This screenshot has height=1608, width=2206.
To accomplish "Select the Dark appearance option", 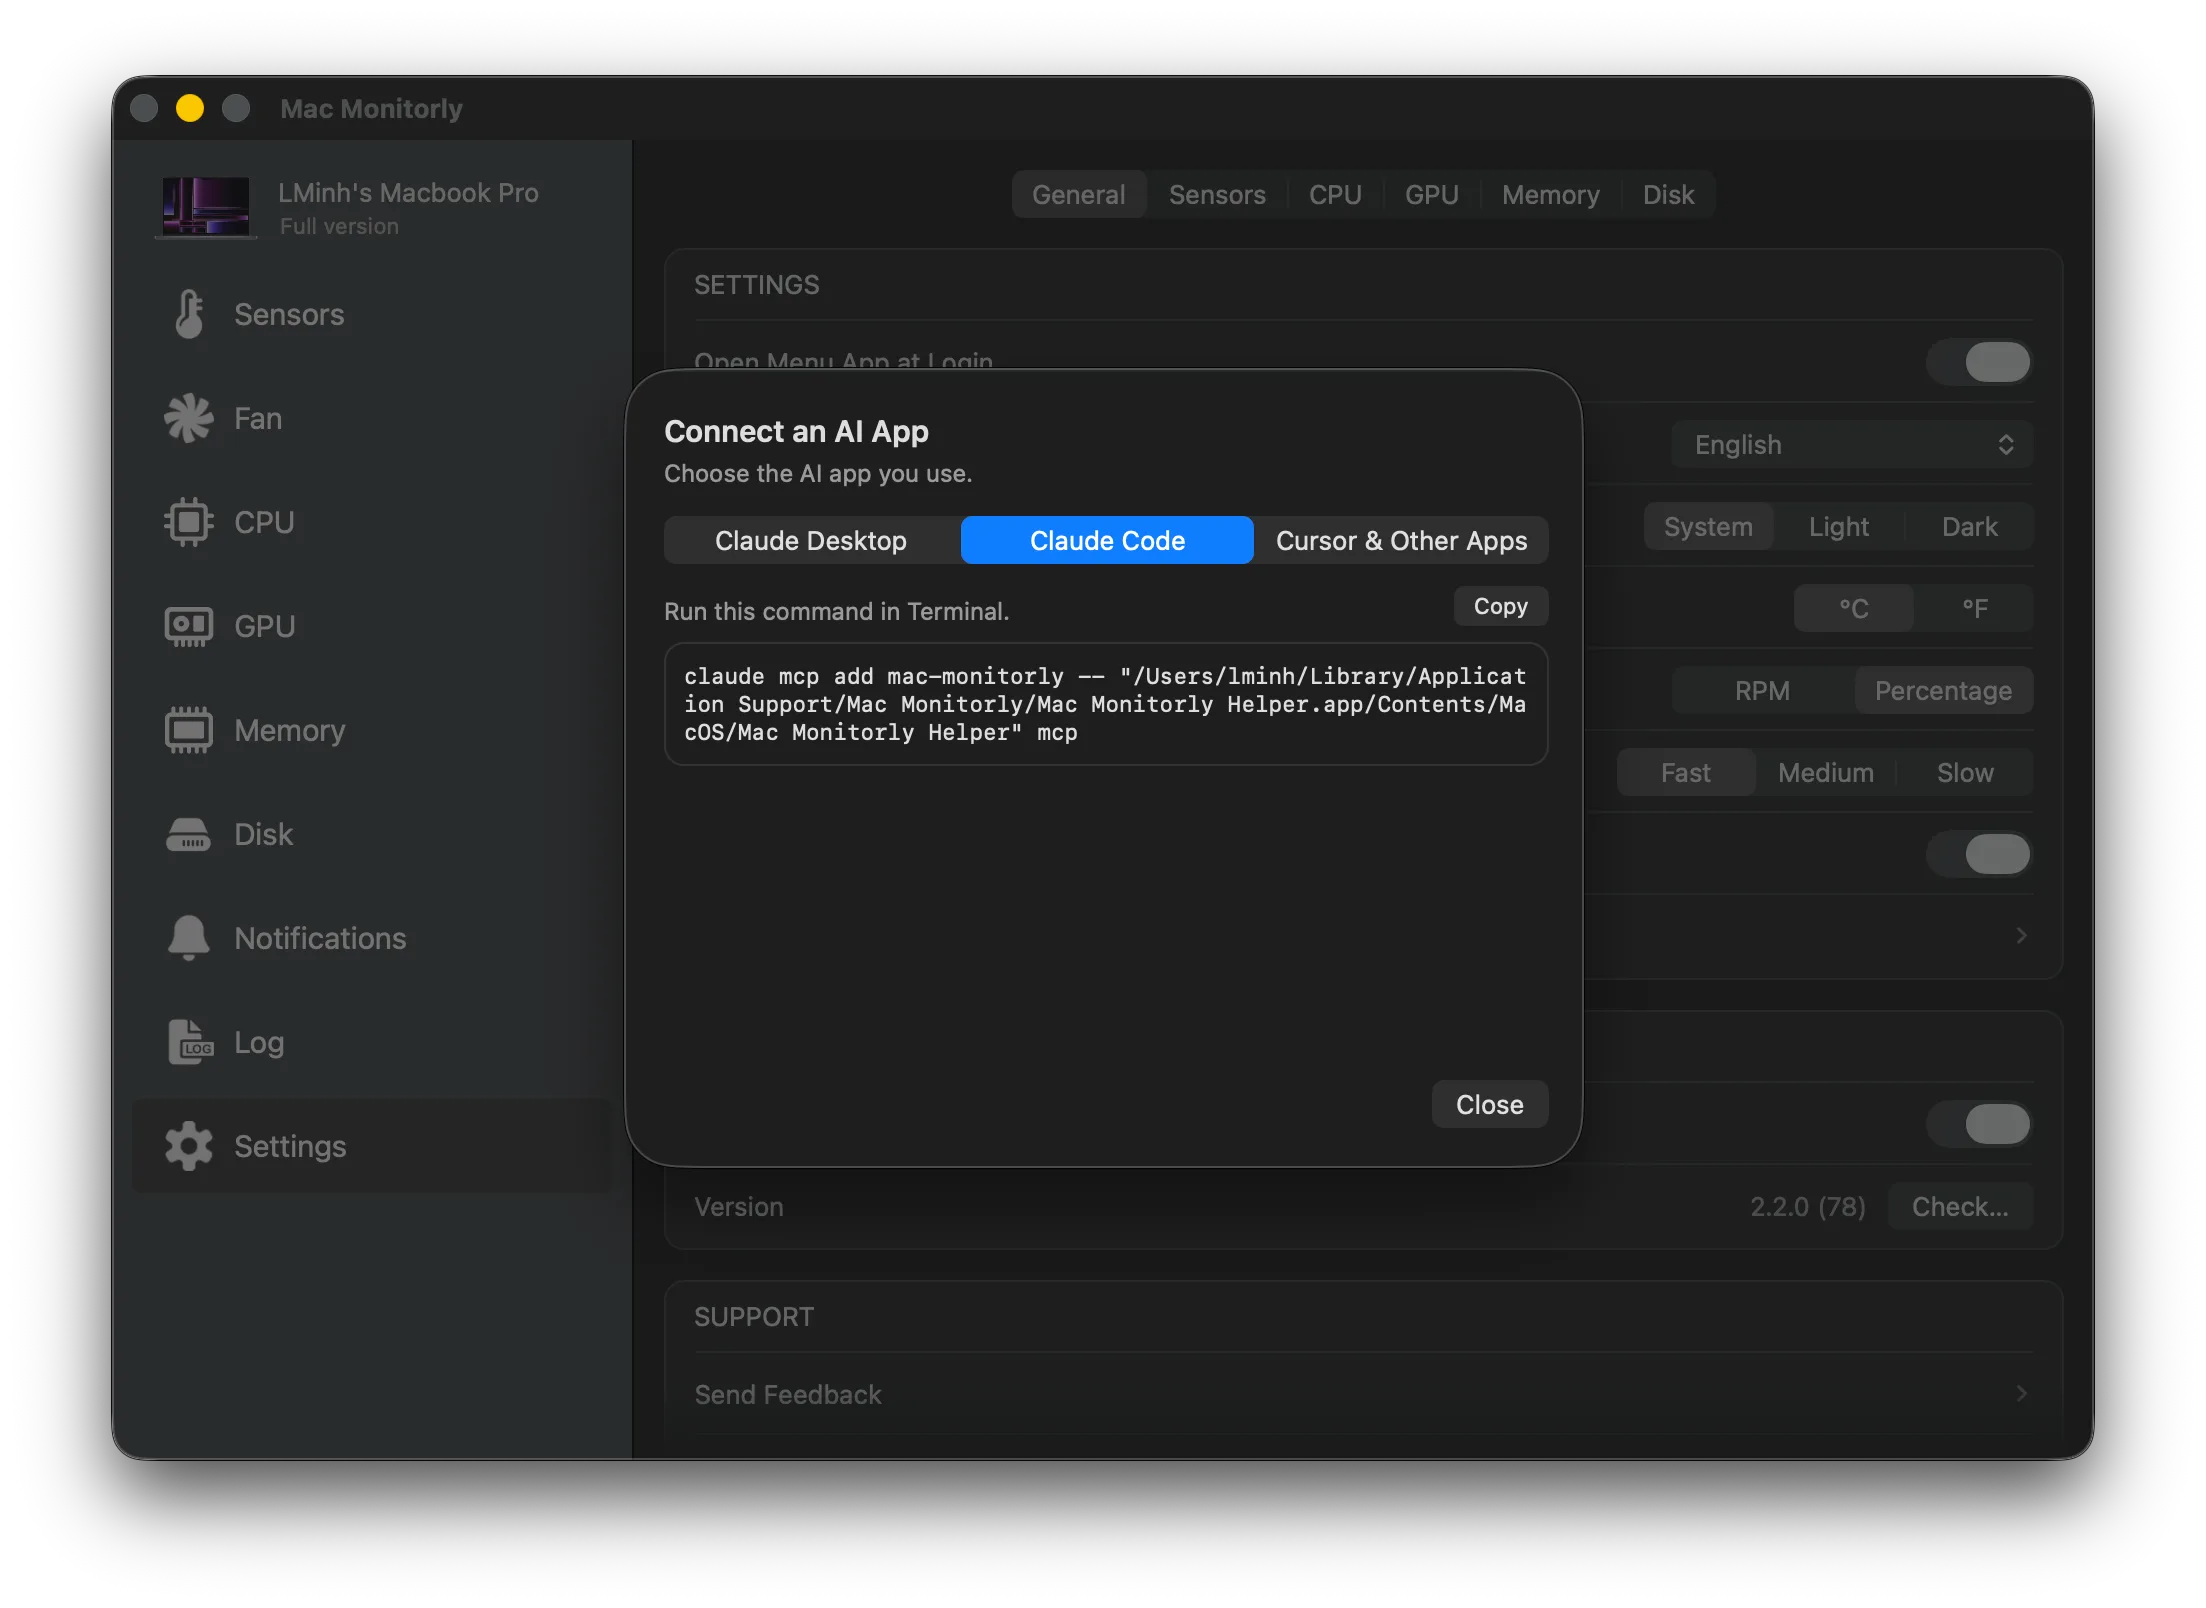I will pyautogui.click(x=1969, y=526).
